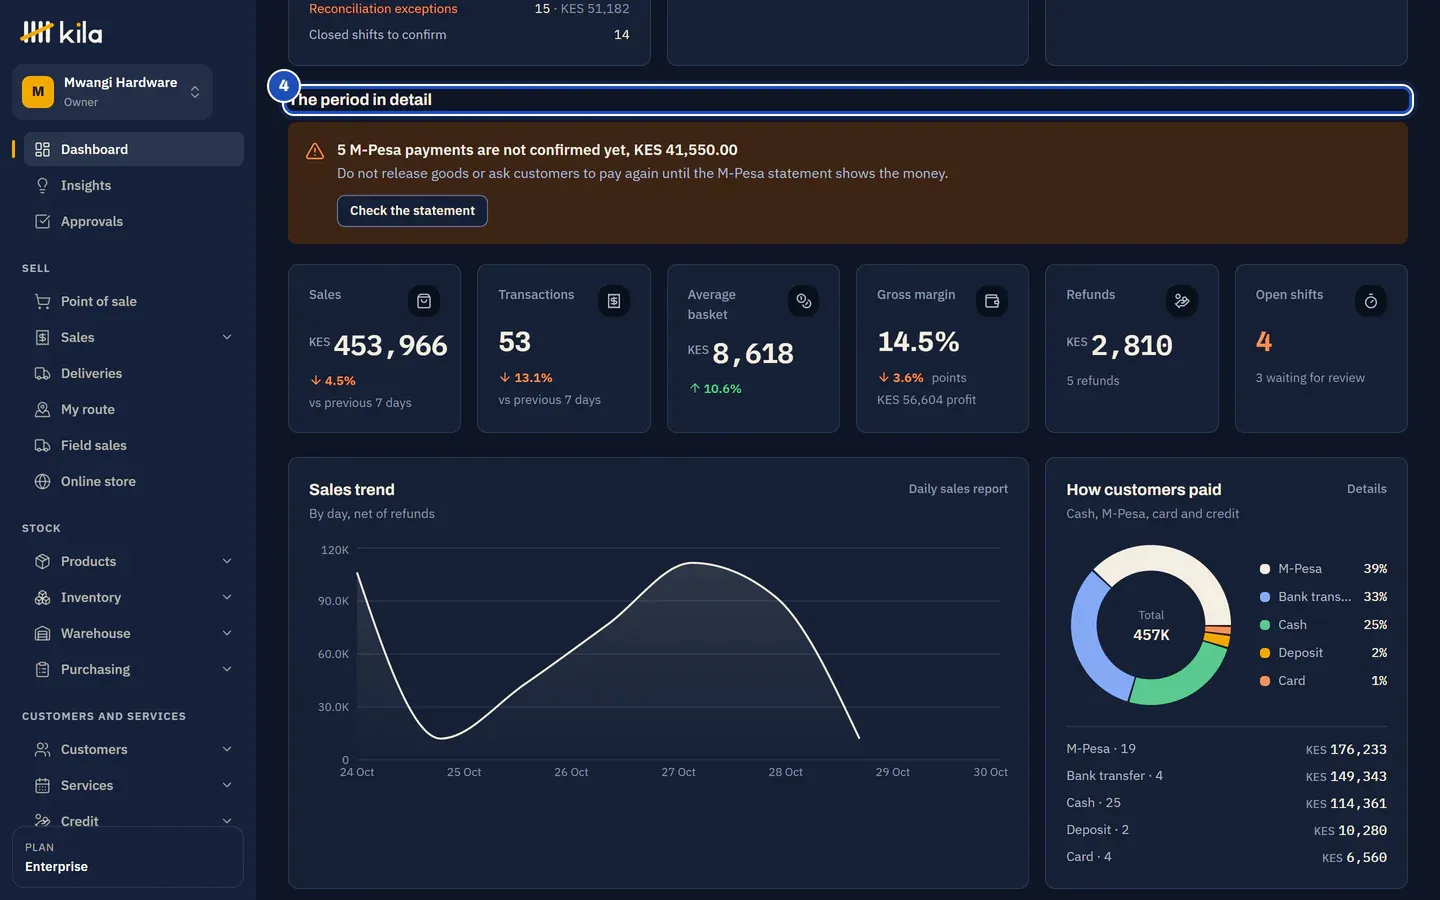Click the My route person icon
Viewport: 1440px width, 900px height.
click(42, 409)
